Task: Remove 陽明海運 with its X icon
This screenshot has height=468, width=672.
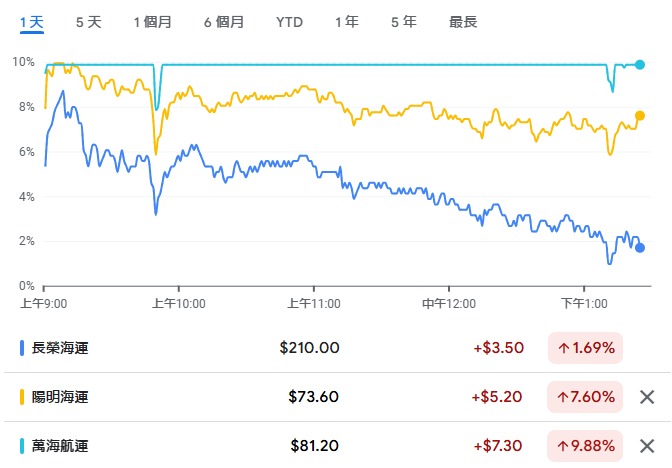Action: [647, 397]
